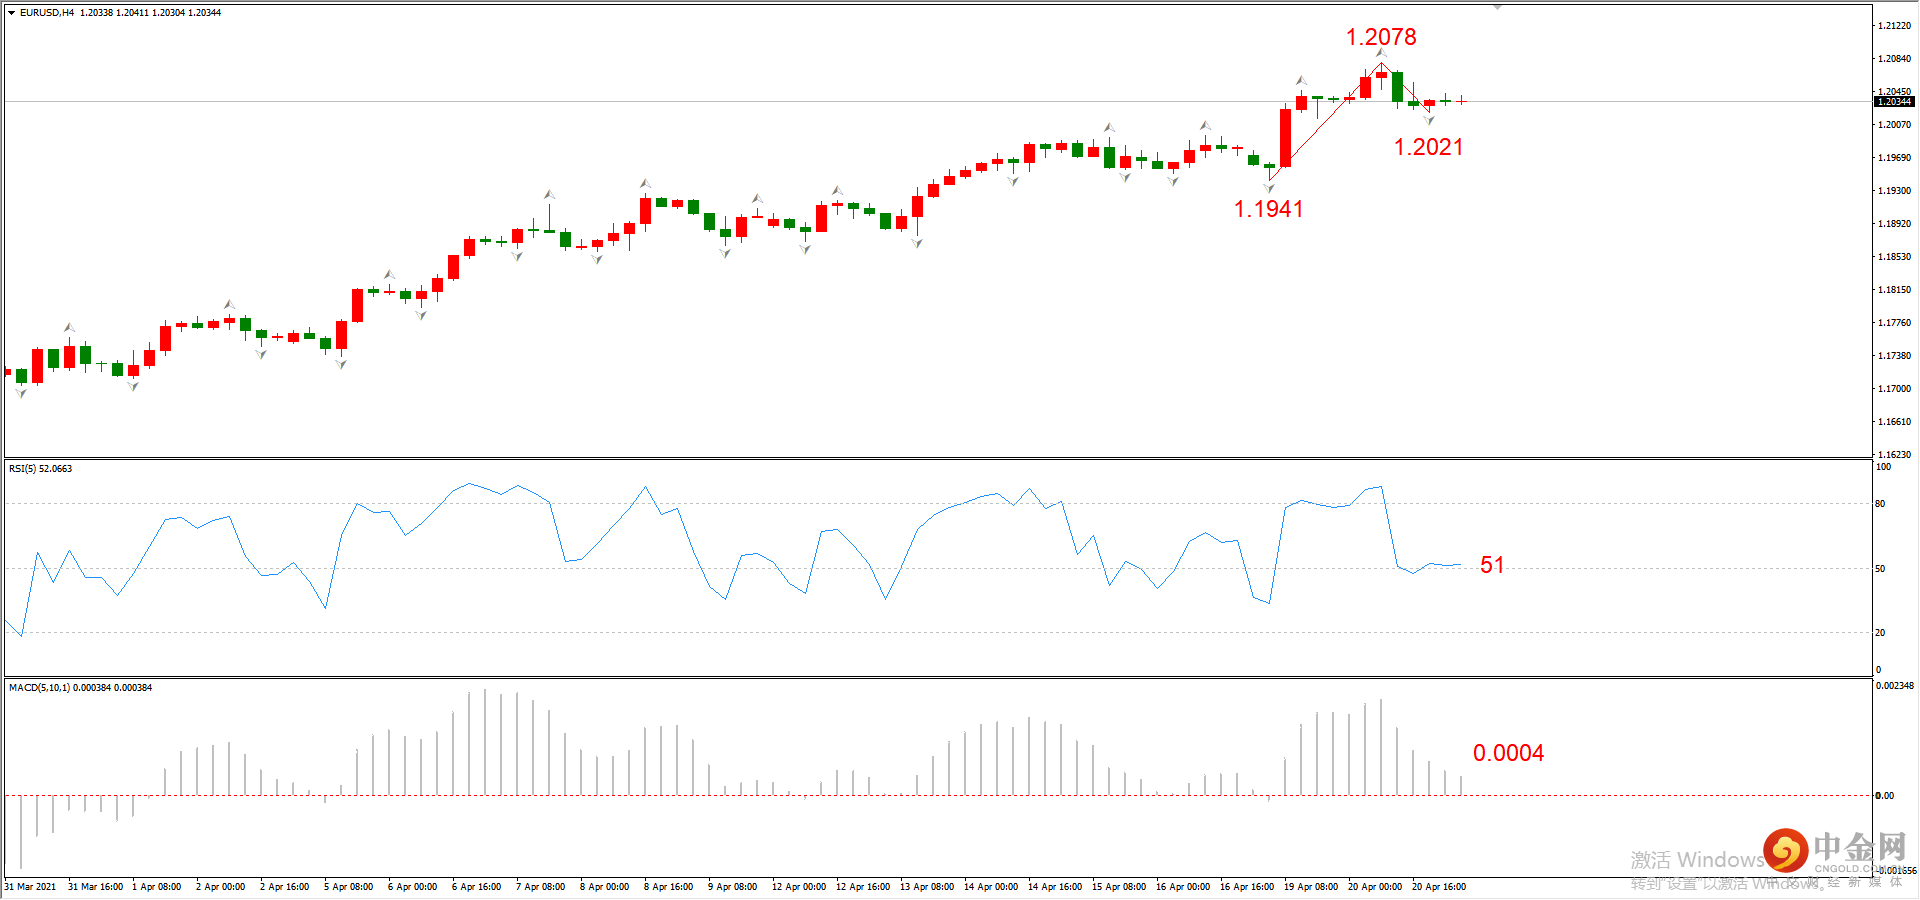The image size is (1920, 900).
Task: Click the 1.21220 price scale label
Action: click(1894, 26)
